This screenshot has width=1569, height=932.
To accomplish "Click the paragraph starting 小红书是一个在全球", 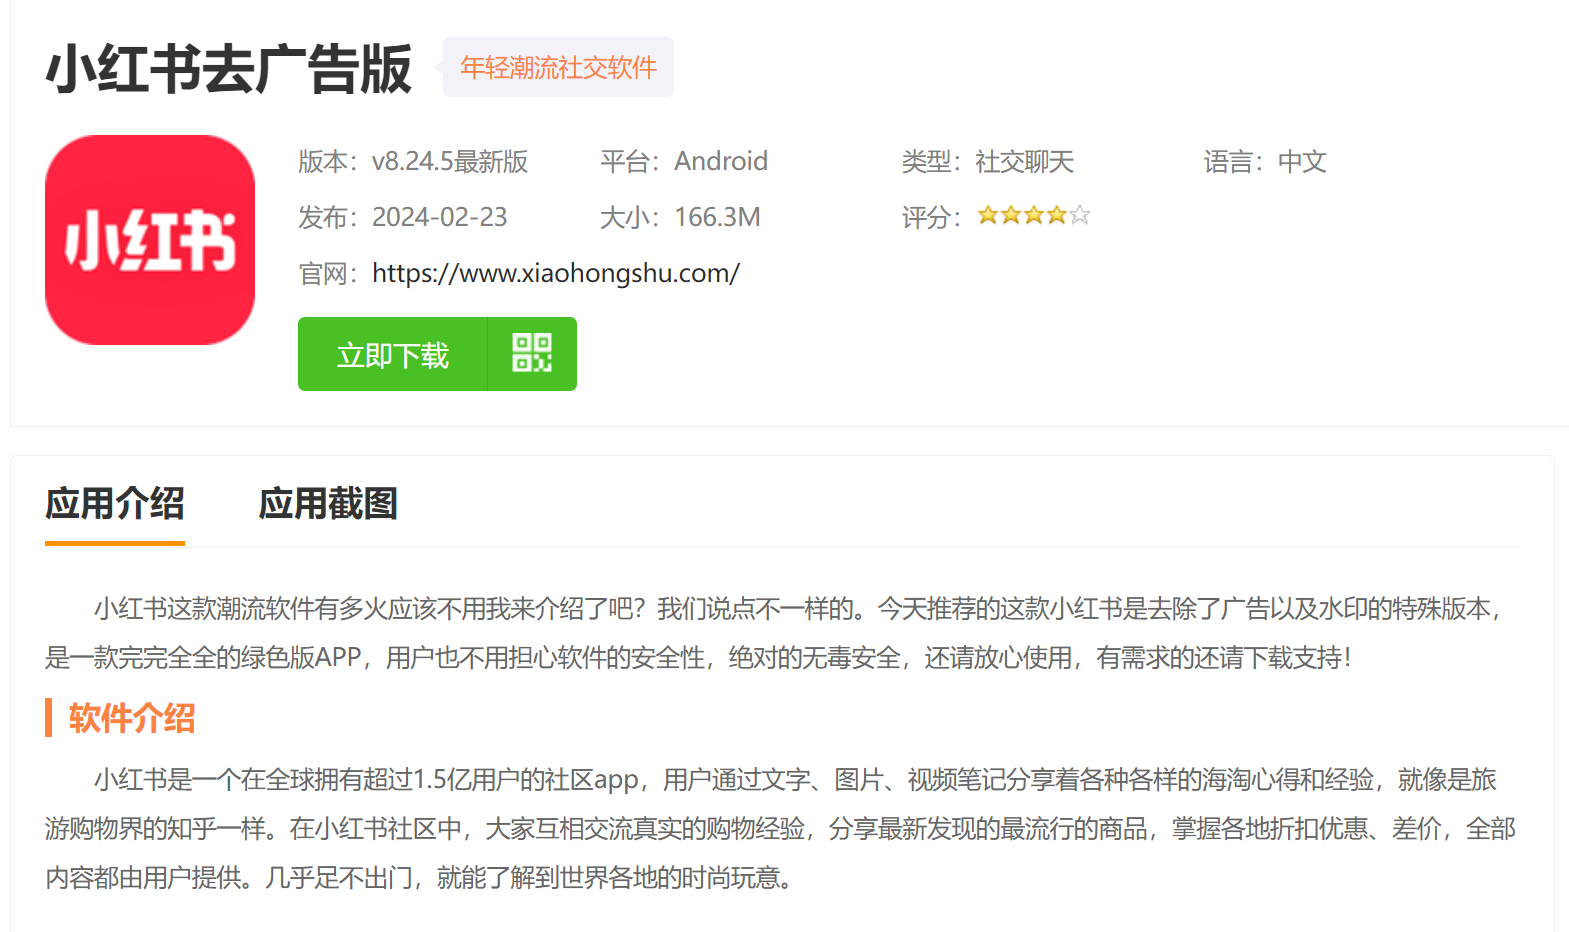I will tap(781, 829).
